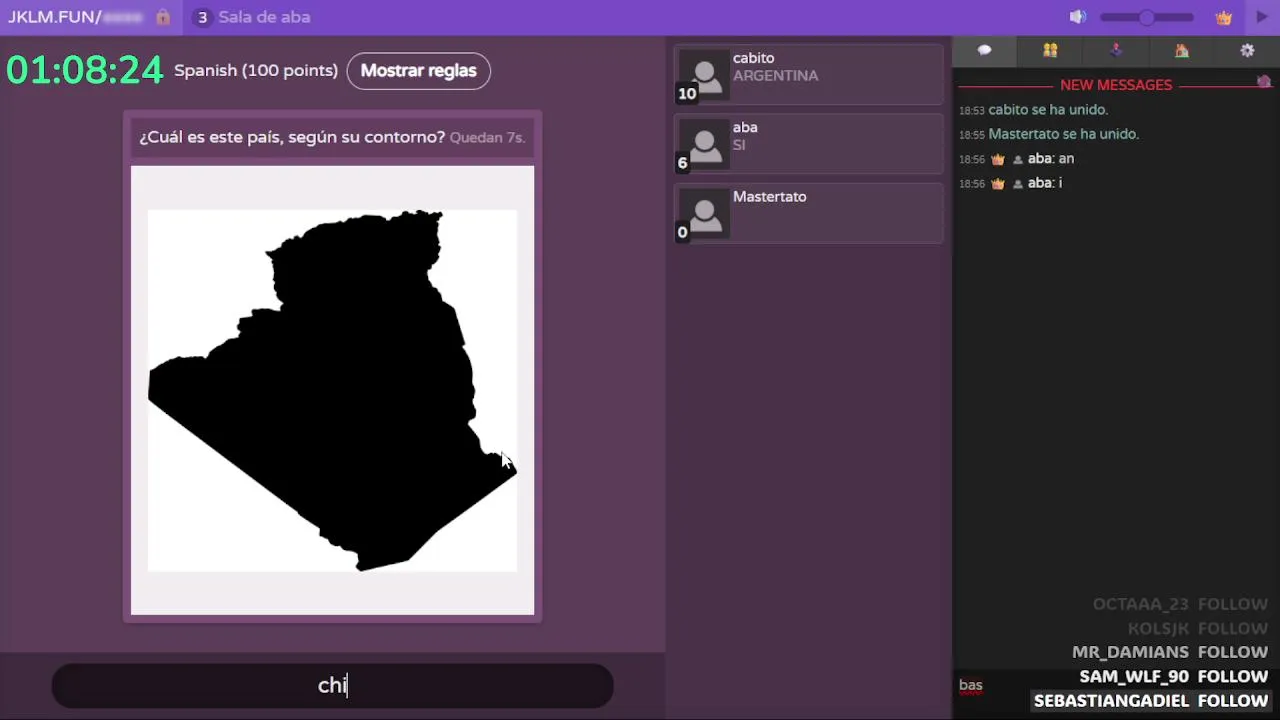The image size is (1280, 720).
Task: Adjust the volume slider in top bar
Action: point(1147,17)
